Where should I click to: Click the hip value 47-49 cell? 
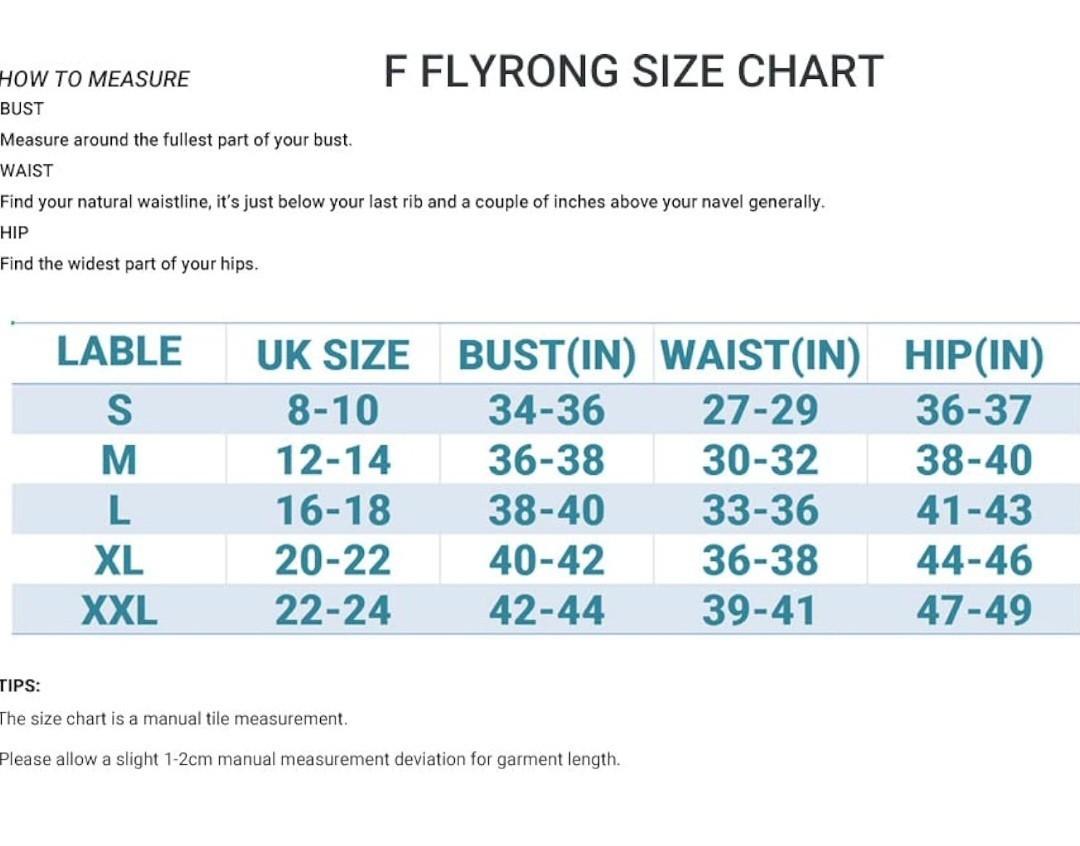pos(974,610)
